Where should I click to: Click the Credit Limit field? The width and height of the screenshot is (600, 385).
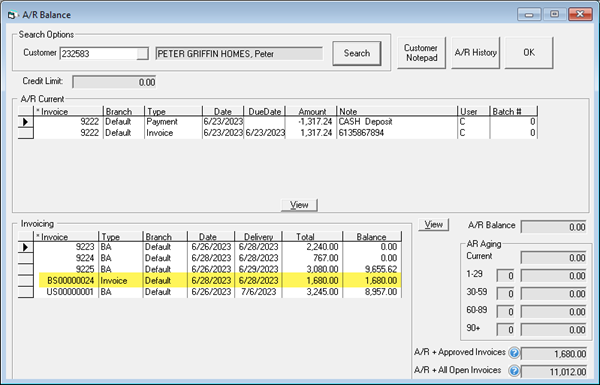click(x=114, y=82)
